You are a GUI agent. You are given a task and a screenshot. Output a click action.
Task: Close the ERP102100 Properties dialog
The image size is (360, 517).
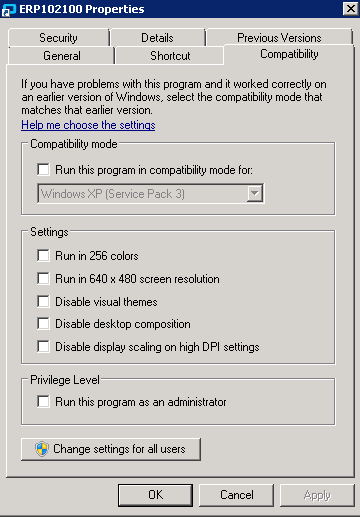click(351, 8)
